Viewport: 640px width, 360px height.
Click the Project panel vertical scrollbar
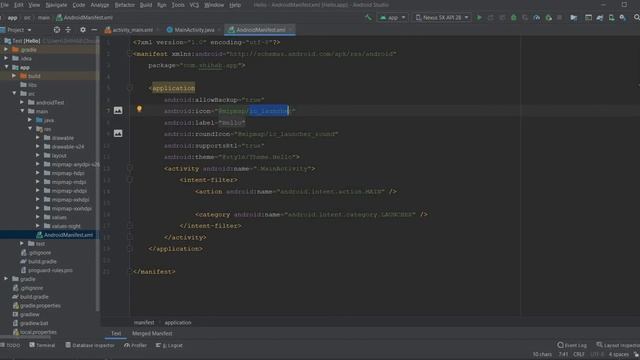[97, 173]
